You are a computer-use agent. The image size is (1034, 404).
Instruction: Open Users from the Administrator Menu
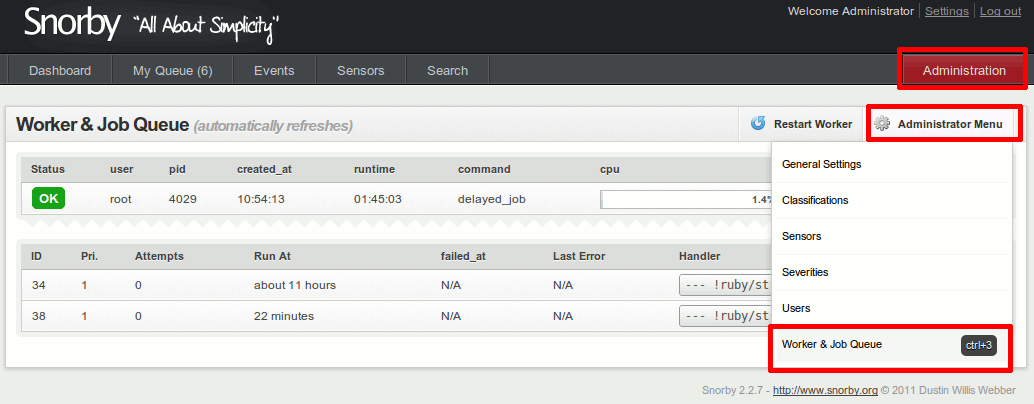[x=796, y=308]
